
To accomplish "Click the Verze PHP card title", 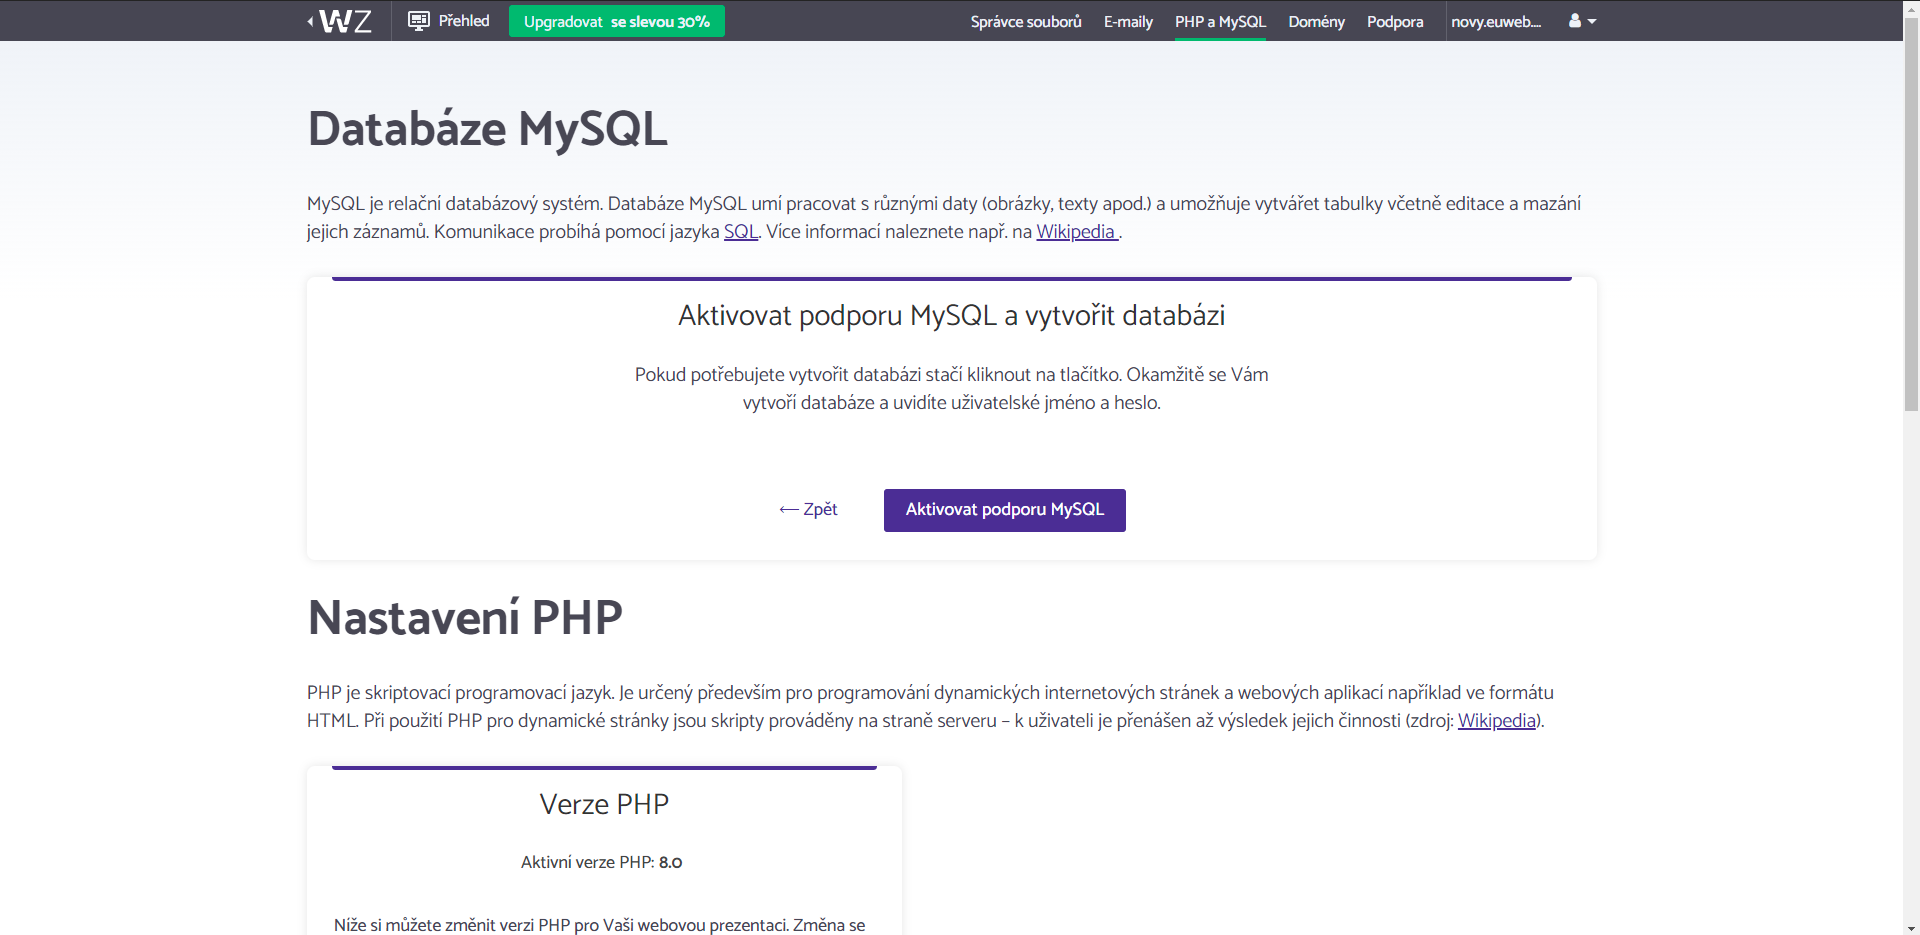I will coord(604,804).
